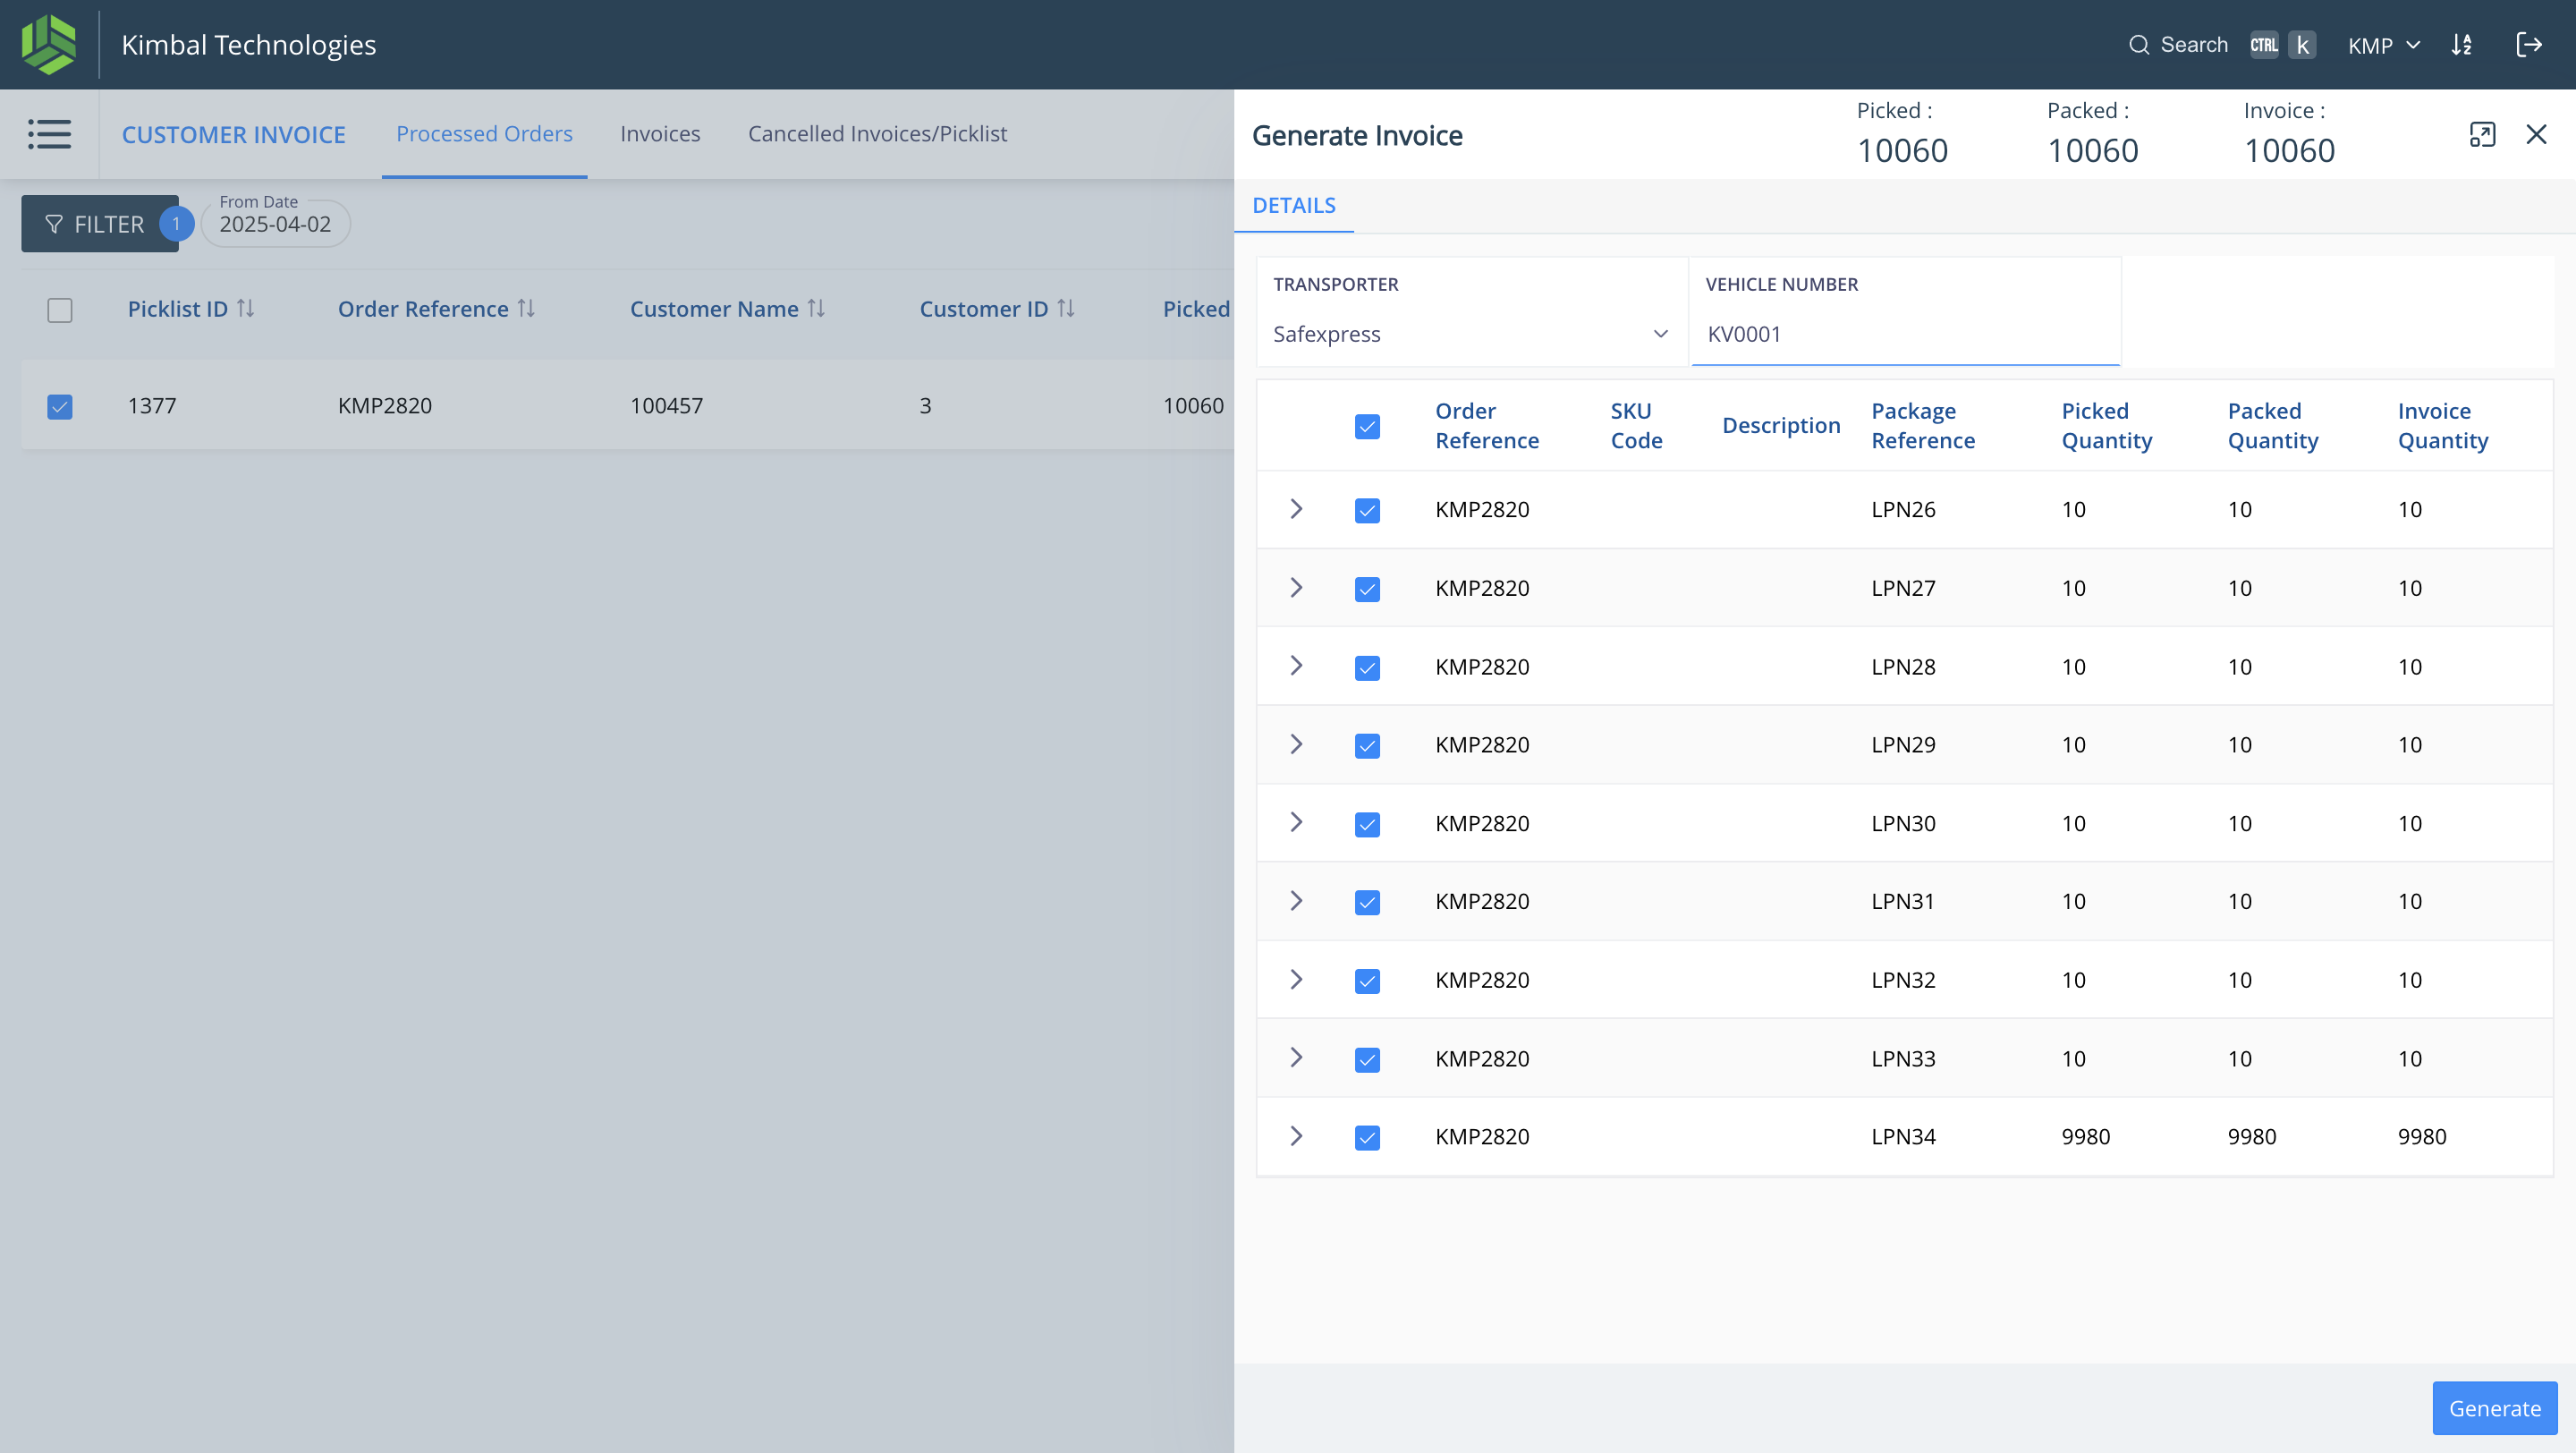The height and width of the screenshot is (1453, 2576).
Task: Uncheck the LPN32 row checkbox
Action: (1367, 981)
